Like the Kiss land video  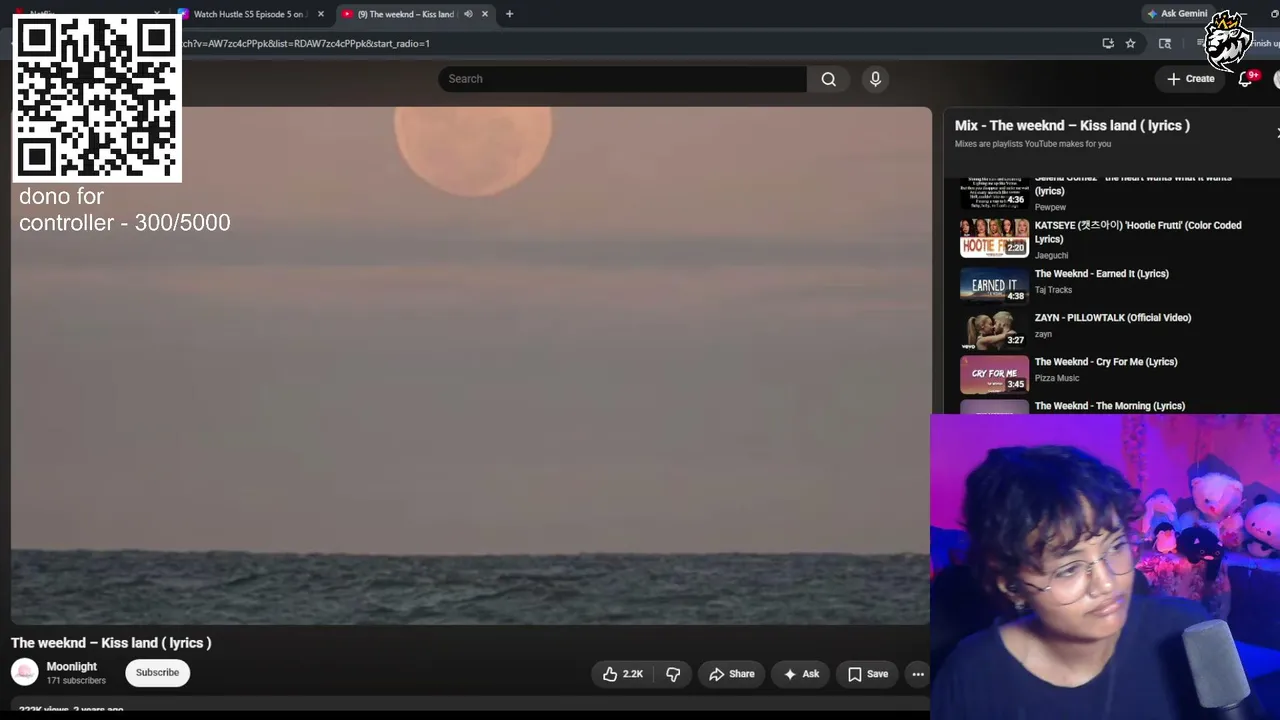pyautogui.click(x=622, y=674)
